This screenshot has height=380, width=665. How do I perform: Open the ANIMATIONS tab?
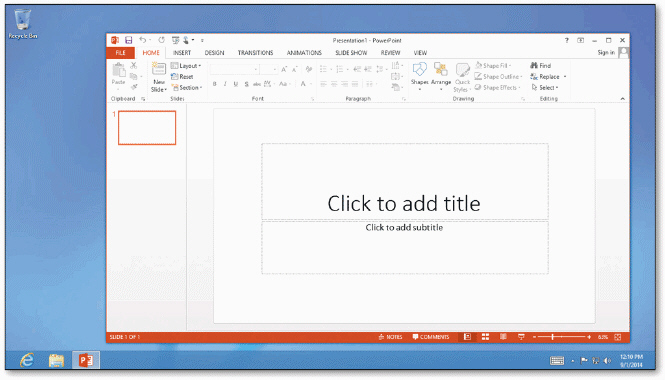pos(304,53)
